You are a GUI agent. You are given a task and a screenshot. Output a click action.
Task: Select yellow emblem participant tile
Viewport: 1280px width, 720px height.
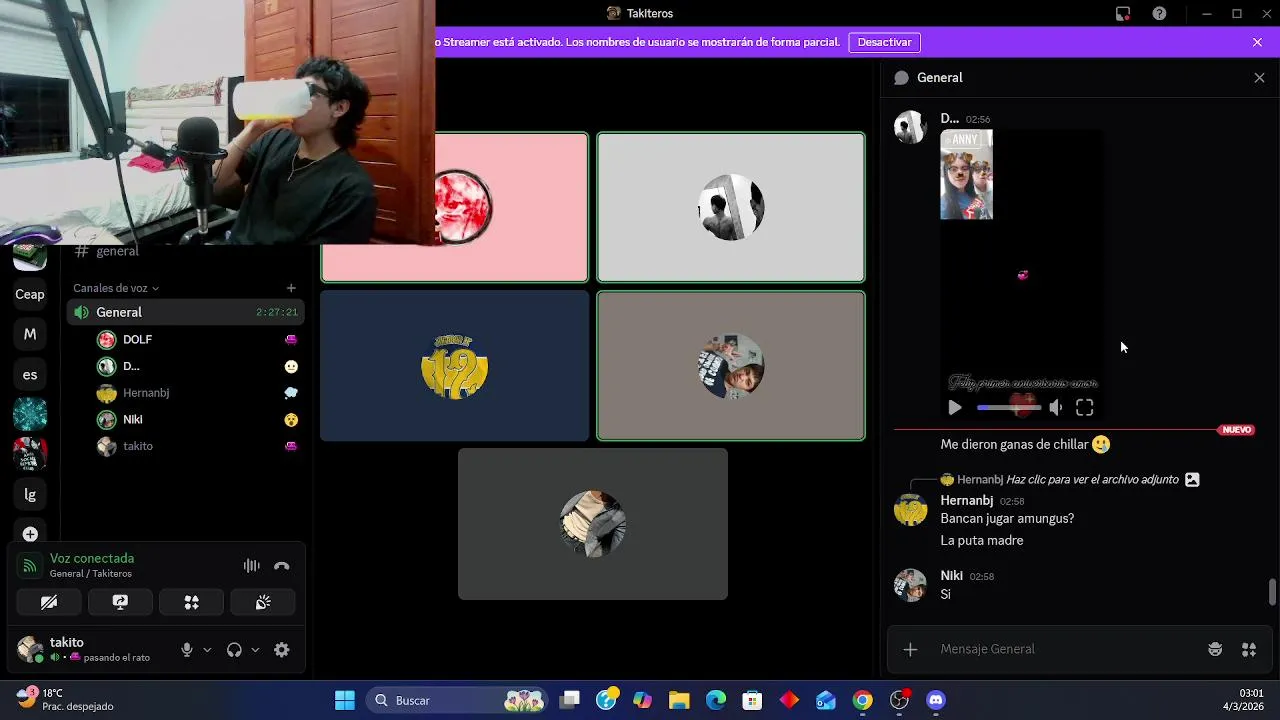tap(455, 366)
